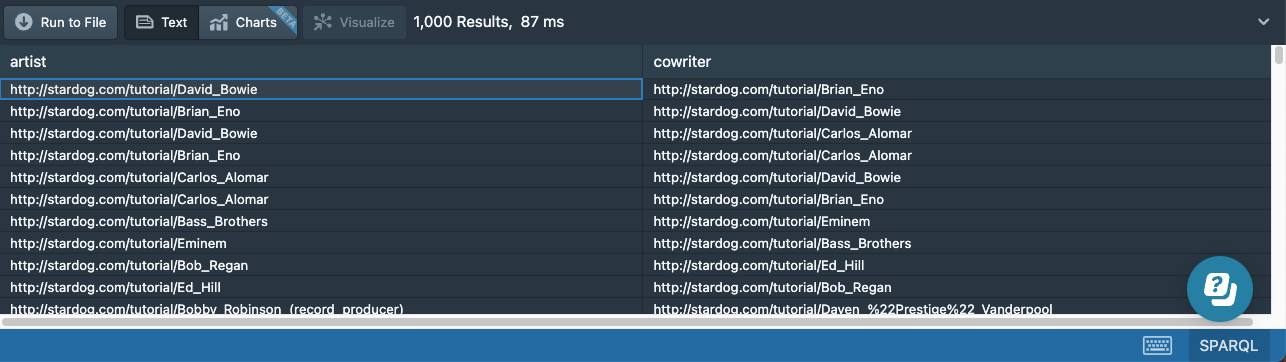
Task: Select artist Bass_Brothers cell
Action: pyautogui.click(x=321, y=221)
